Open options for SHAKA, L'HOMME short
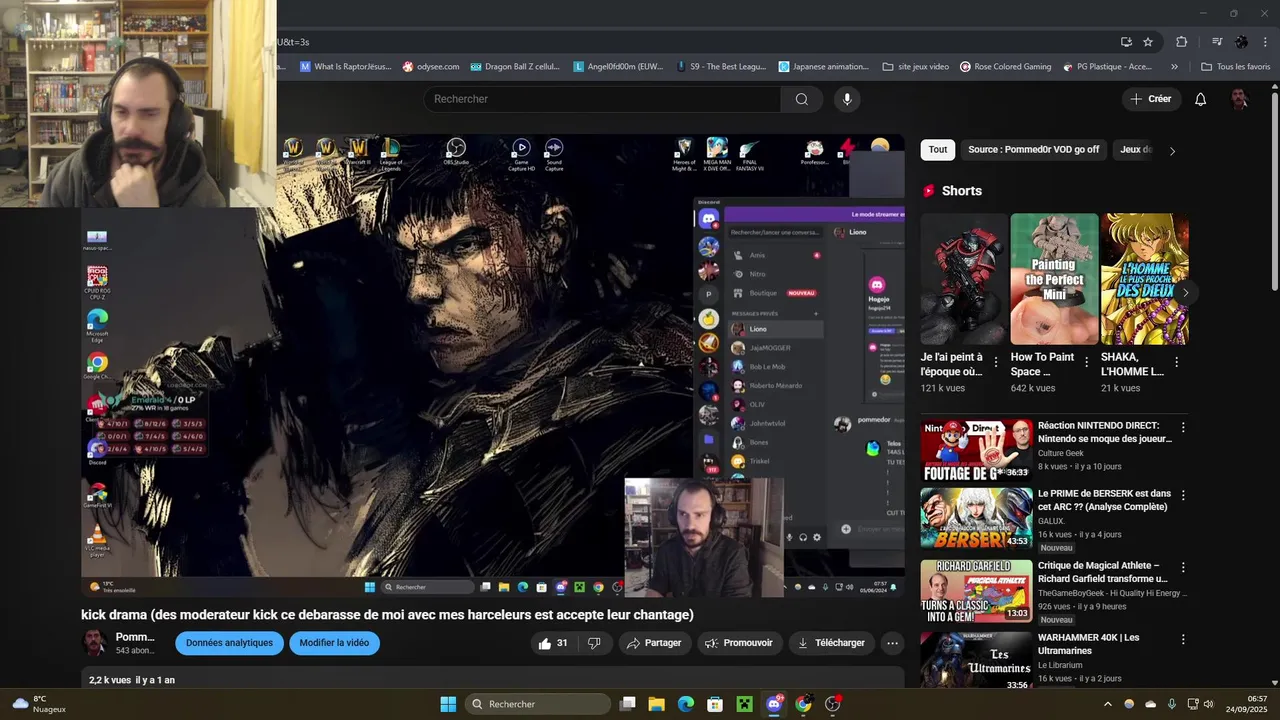Viewport: 1280px width, 720px height. click(x=1176, y=362)
